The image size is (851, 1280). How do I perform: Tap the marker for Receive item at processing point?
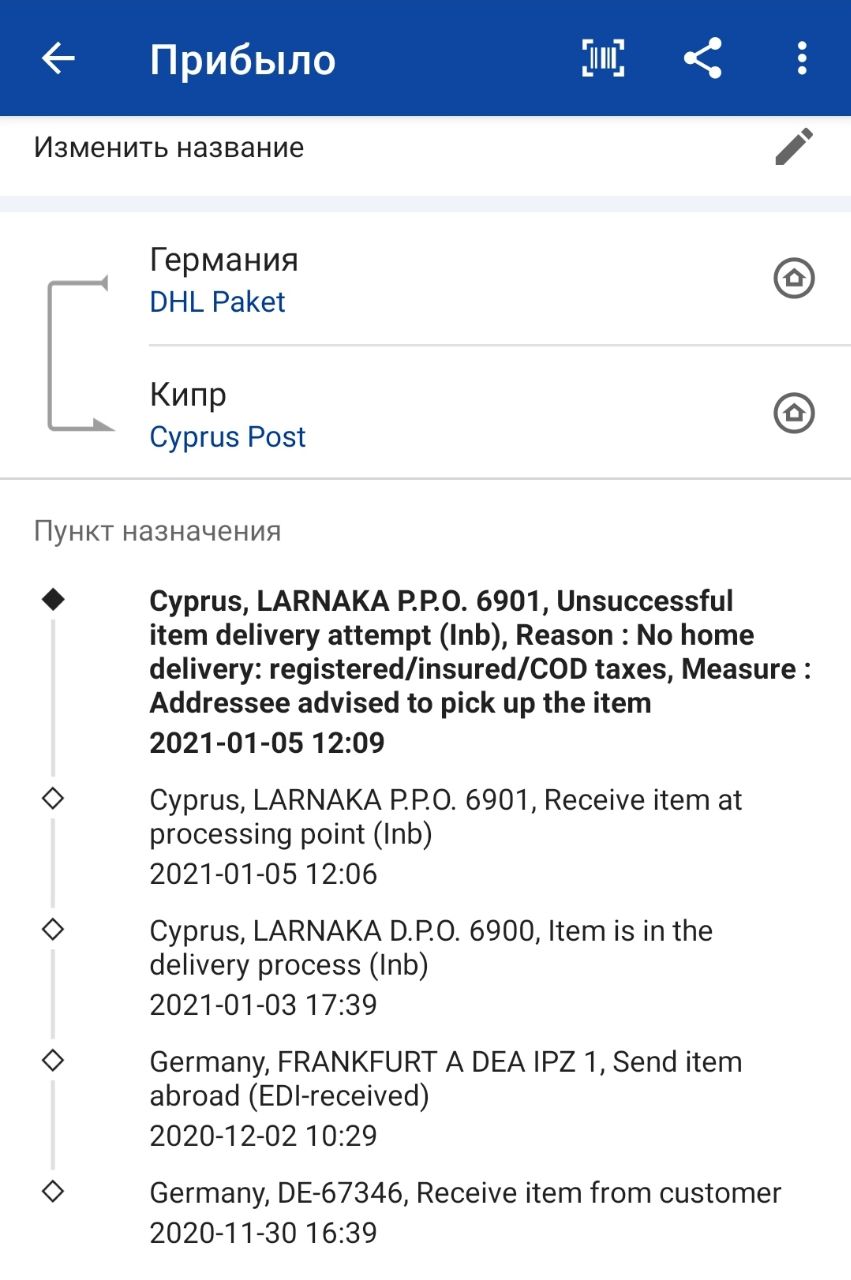[x=53, y=799]
